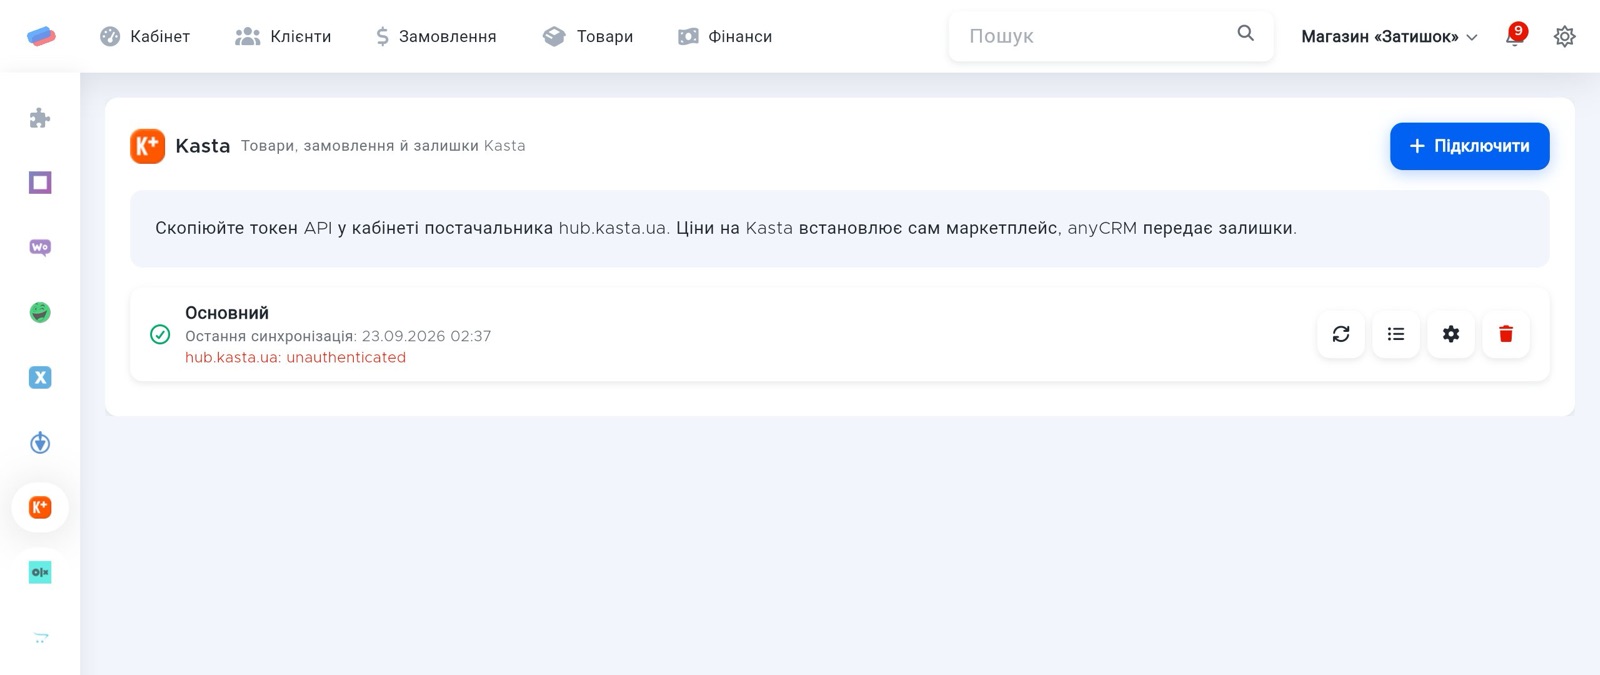
Task: Sync the Основний connection with the refresh icon
Action: (1341, 334)
